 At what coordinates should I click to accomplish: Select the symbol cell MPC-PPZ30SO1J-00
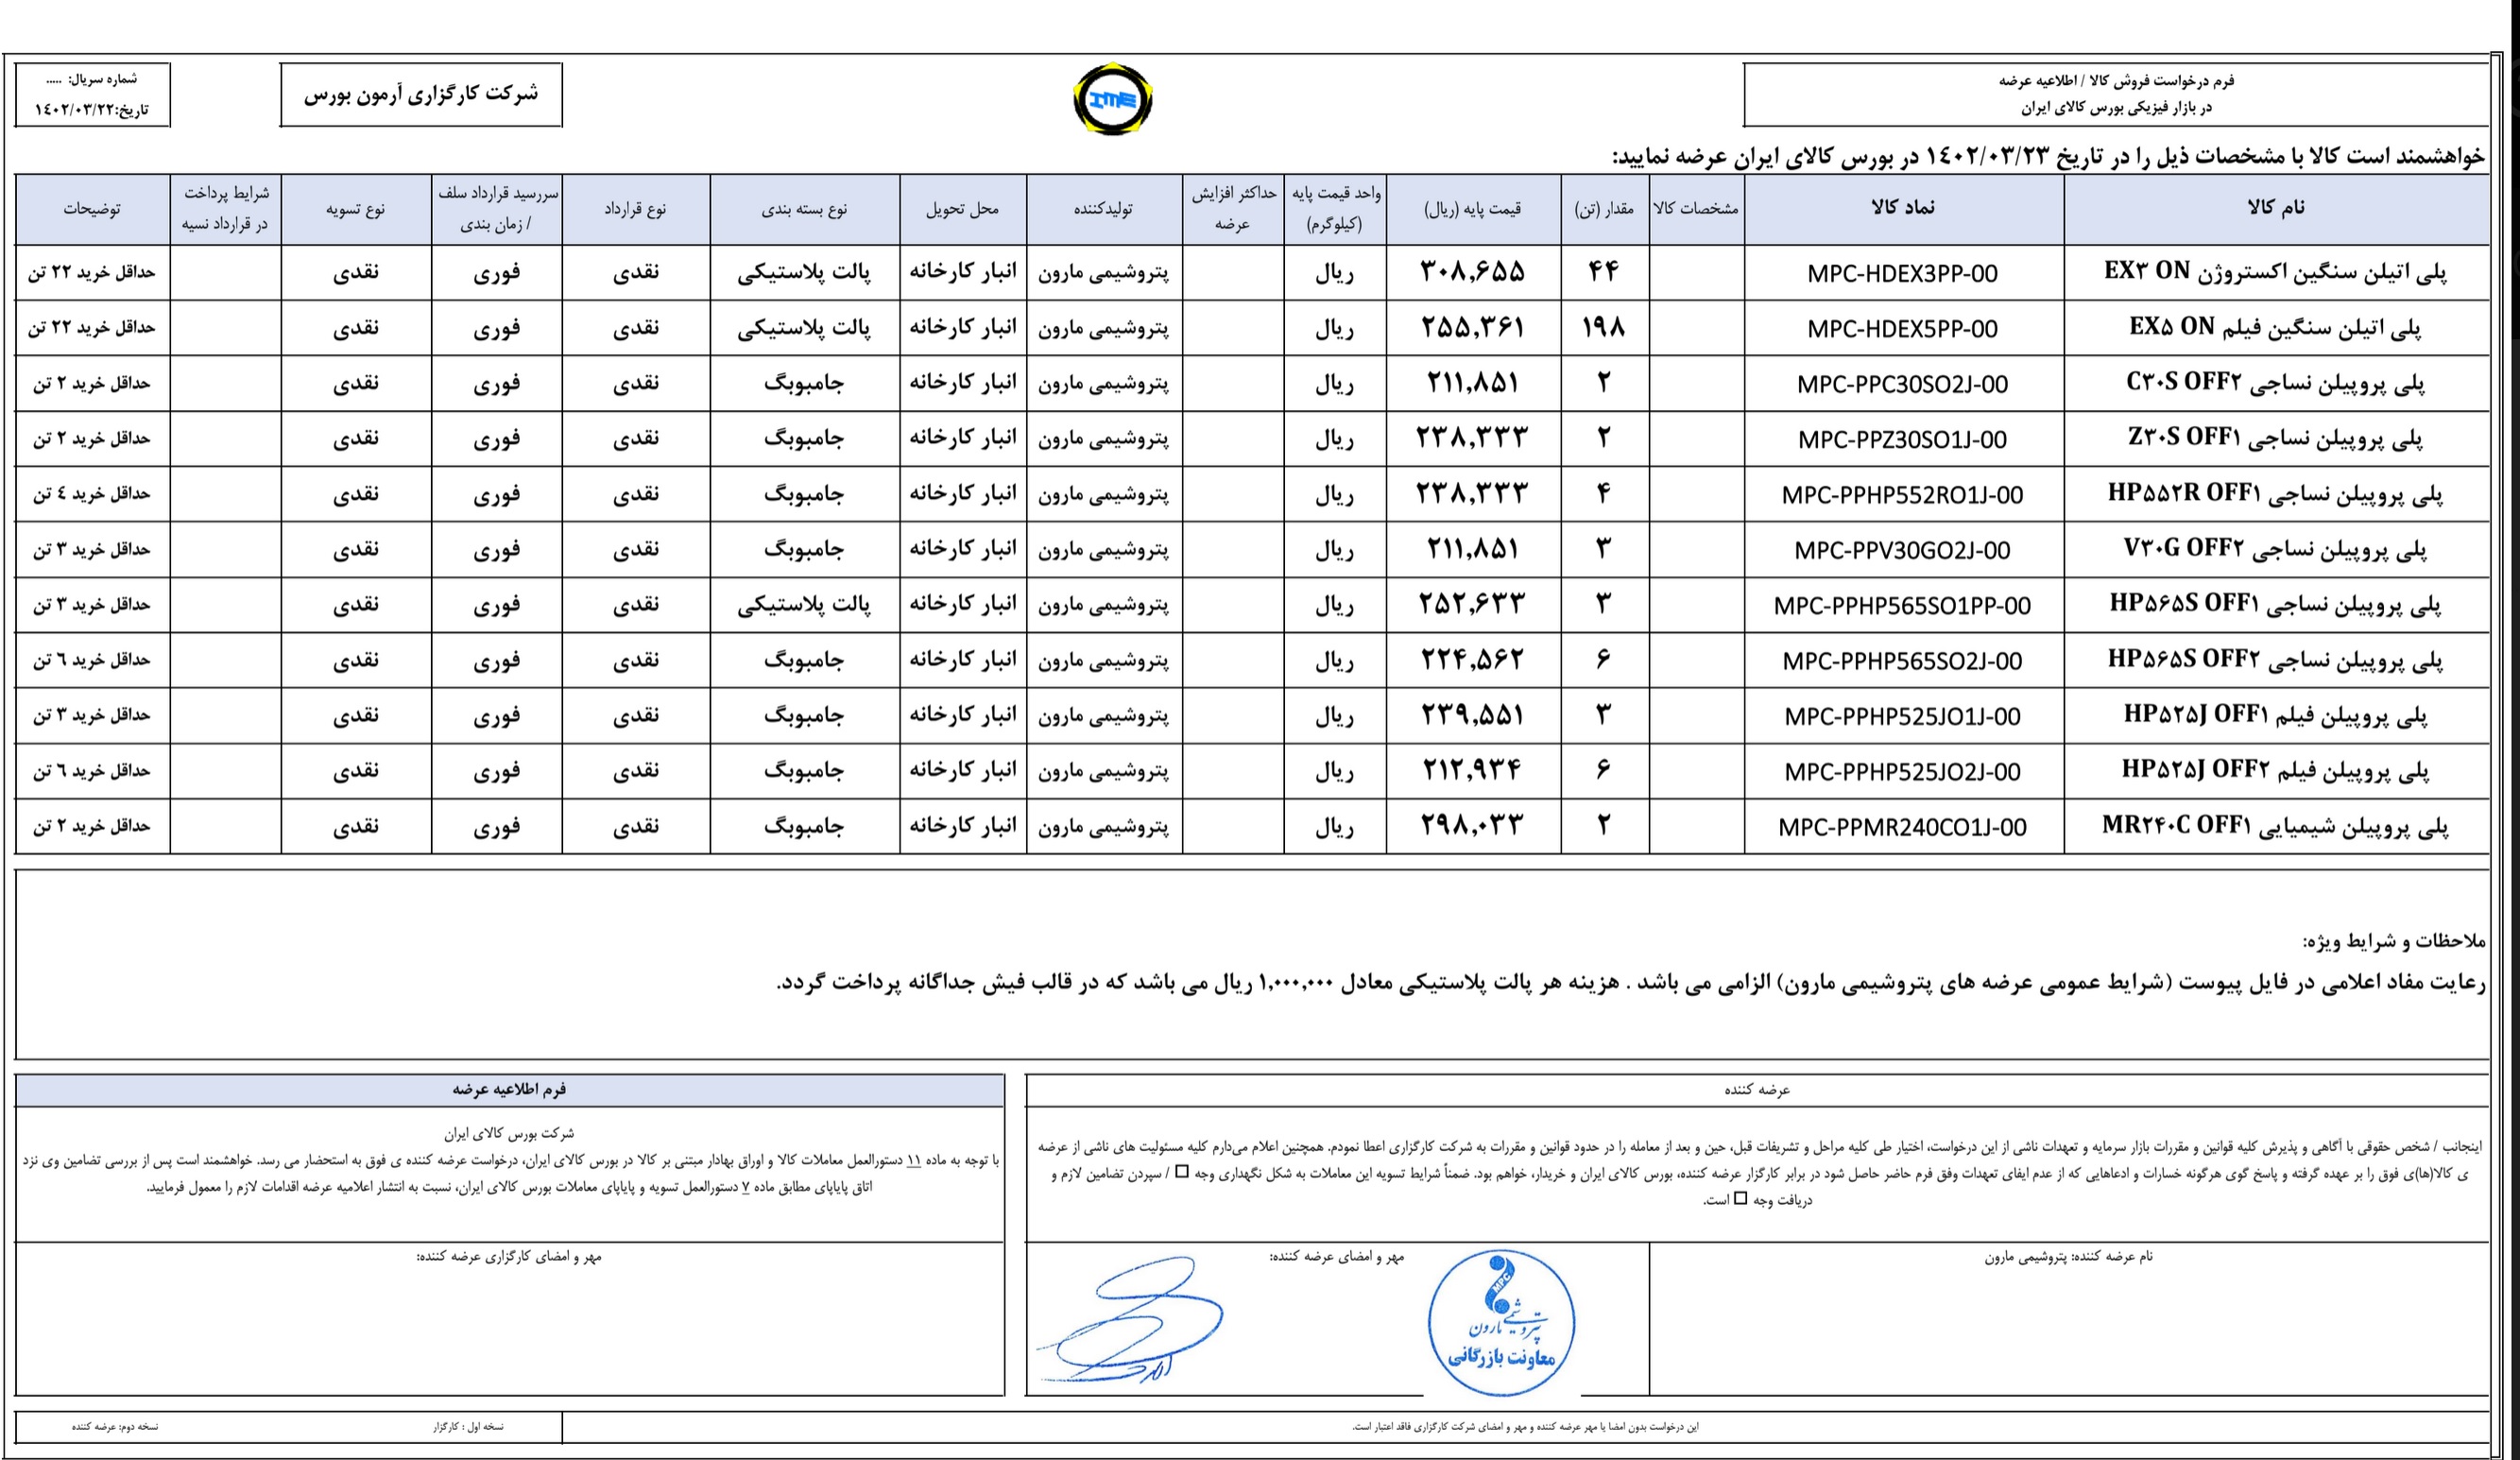[x=1903, y=439]
